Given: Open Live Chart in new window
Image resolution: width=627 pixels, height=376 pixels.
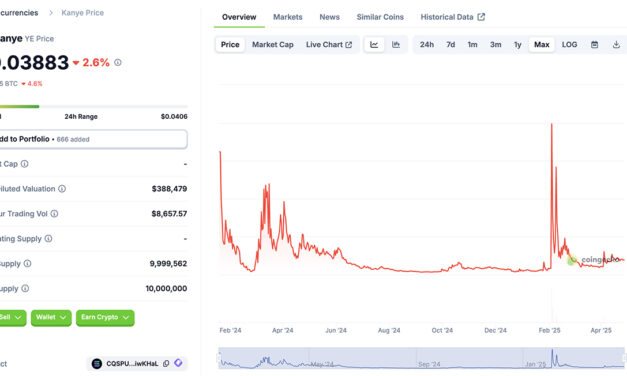Looking at the screenshot, I should (x=329, y=44).
